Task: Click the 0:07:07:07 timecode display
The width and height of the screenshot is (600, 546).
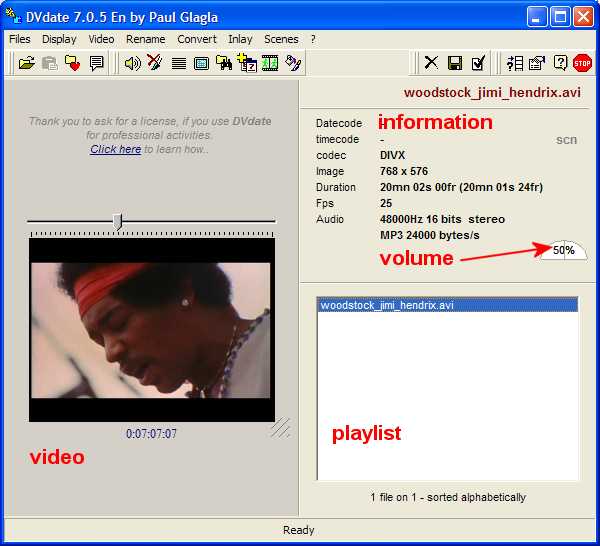Action: (x=151, y=434)
